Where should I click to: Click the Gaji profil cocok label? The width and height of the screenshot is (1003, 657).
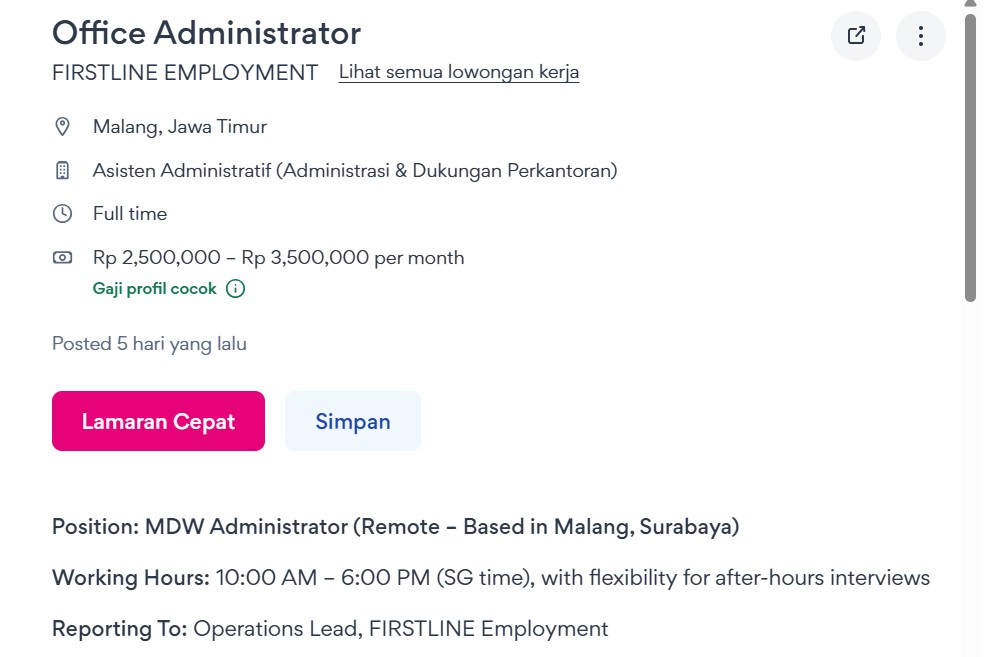tap(155, 289)
